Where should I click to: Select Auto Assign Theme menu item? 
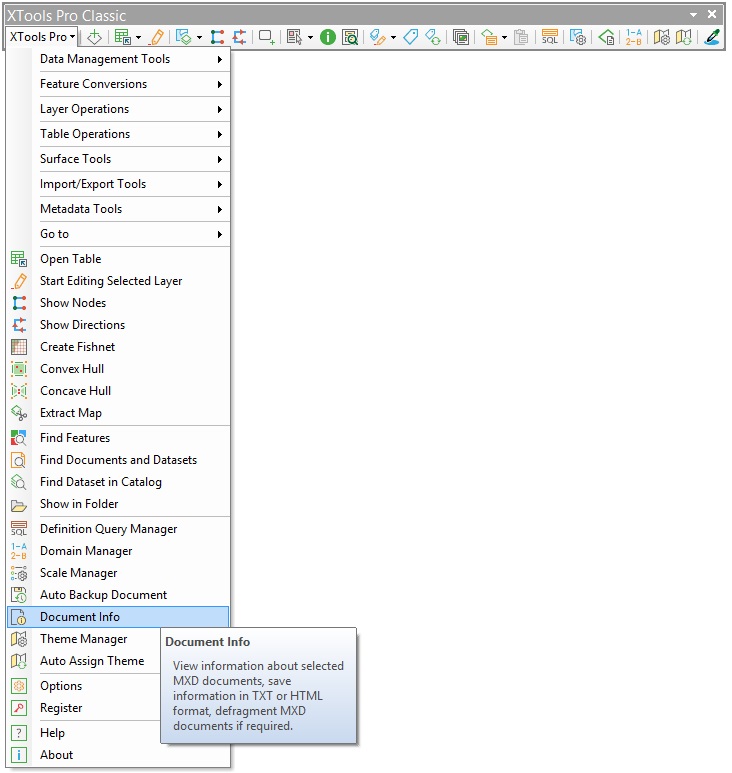(84, 661)
